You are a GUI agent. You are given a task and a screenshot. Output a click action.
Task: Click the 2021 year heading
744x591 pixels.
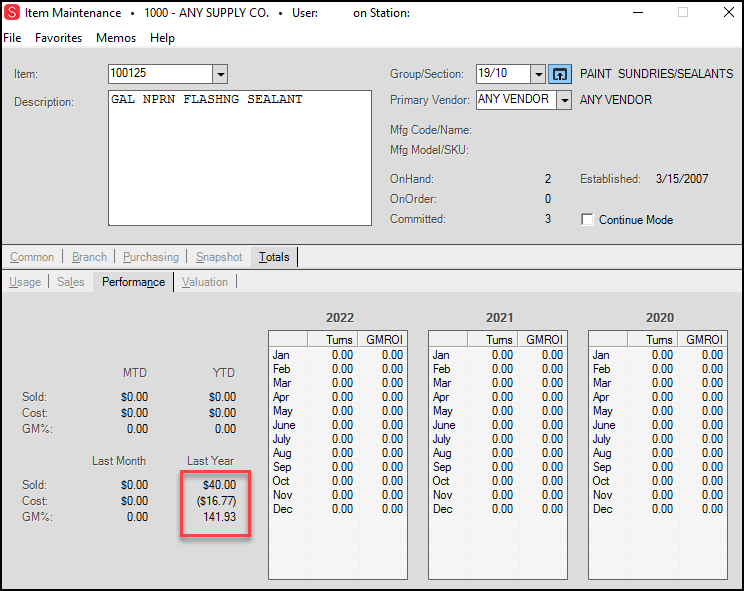pos(500,318)
